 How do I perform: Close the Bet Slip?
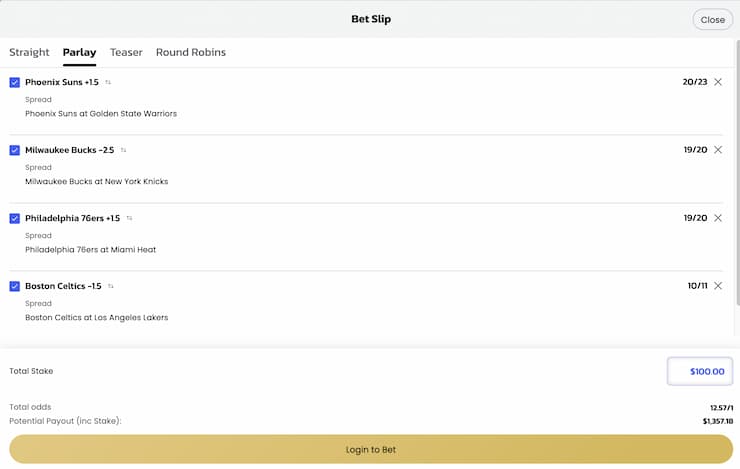(713, 20)
